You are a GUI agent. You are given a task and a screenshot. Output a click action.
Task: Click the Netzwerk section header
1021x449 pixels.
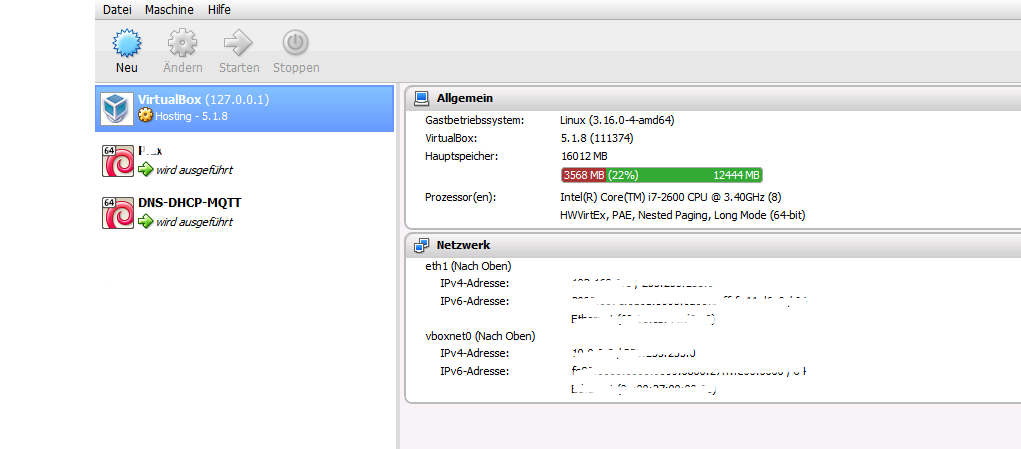463,245
